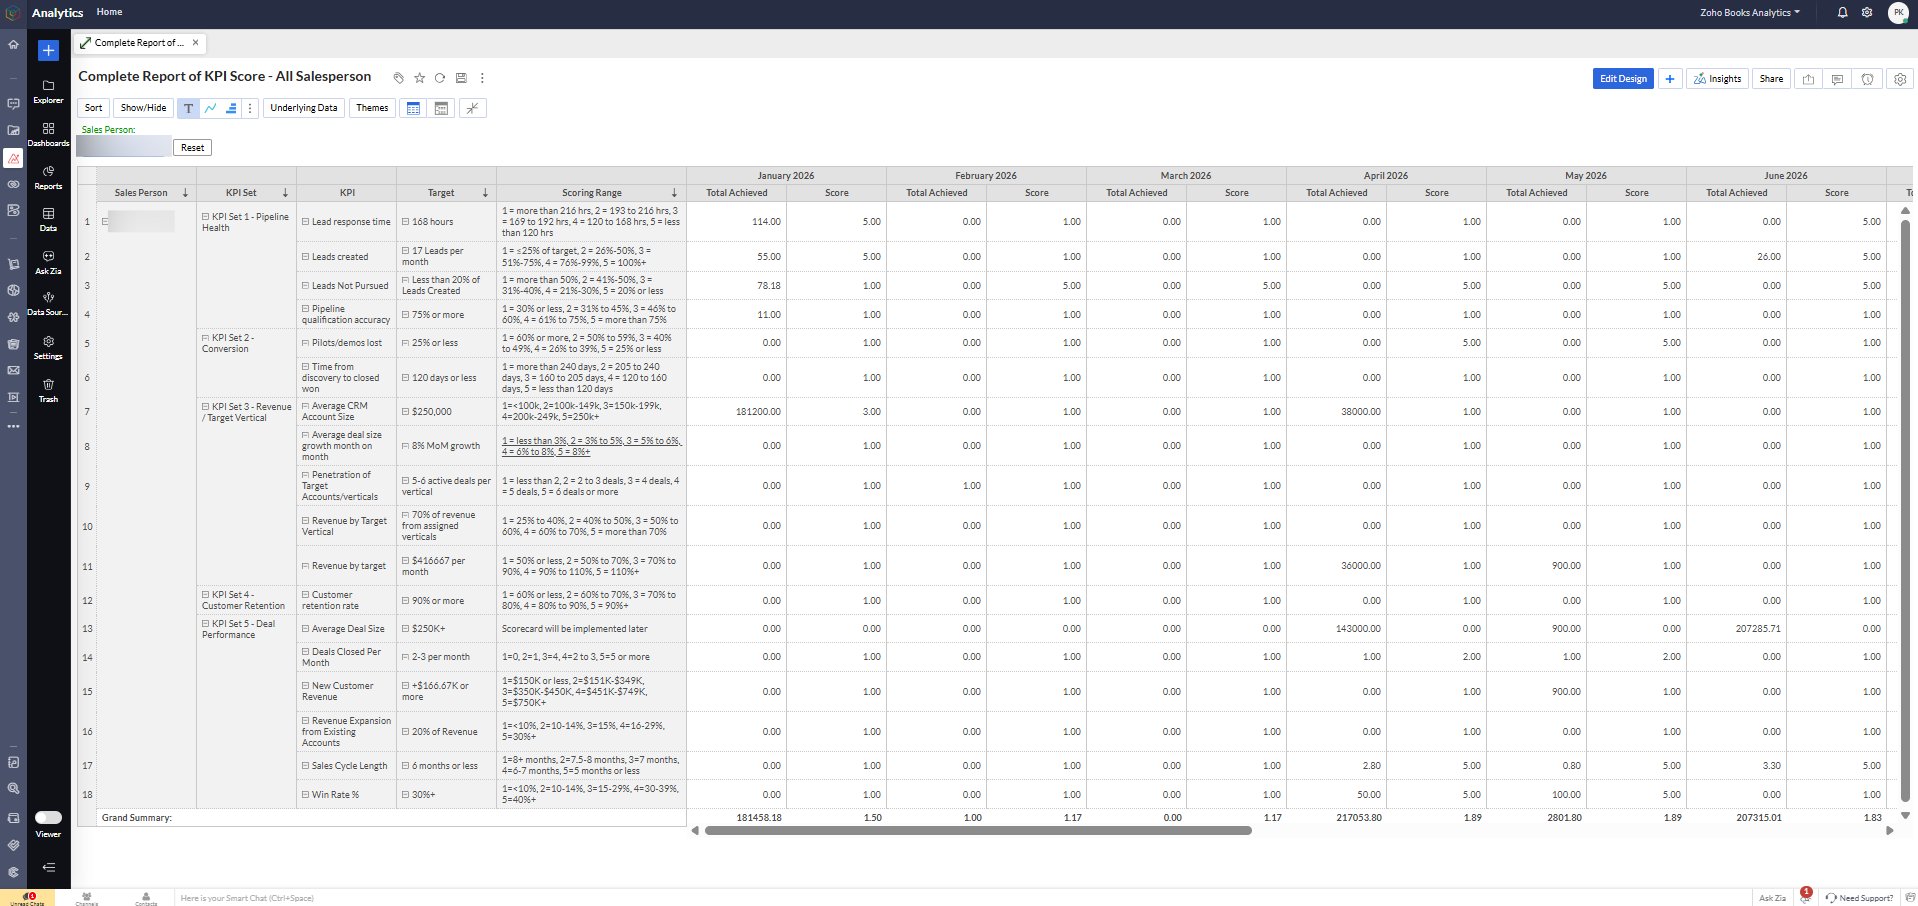
Task: Click the collapse arrows icon in toolbar
Action: [473, 108]
